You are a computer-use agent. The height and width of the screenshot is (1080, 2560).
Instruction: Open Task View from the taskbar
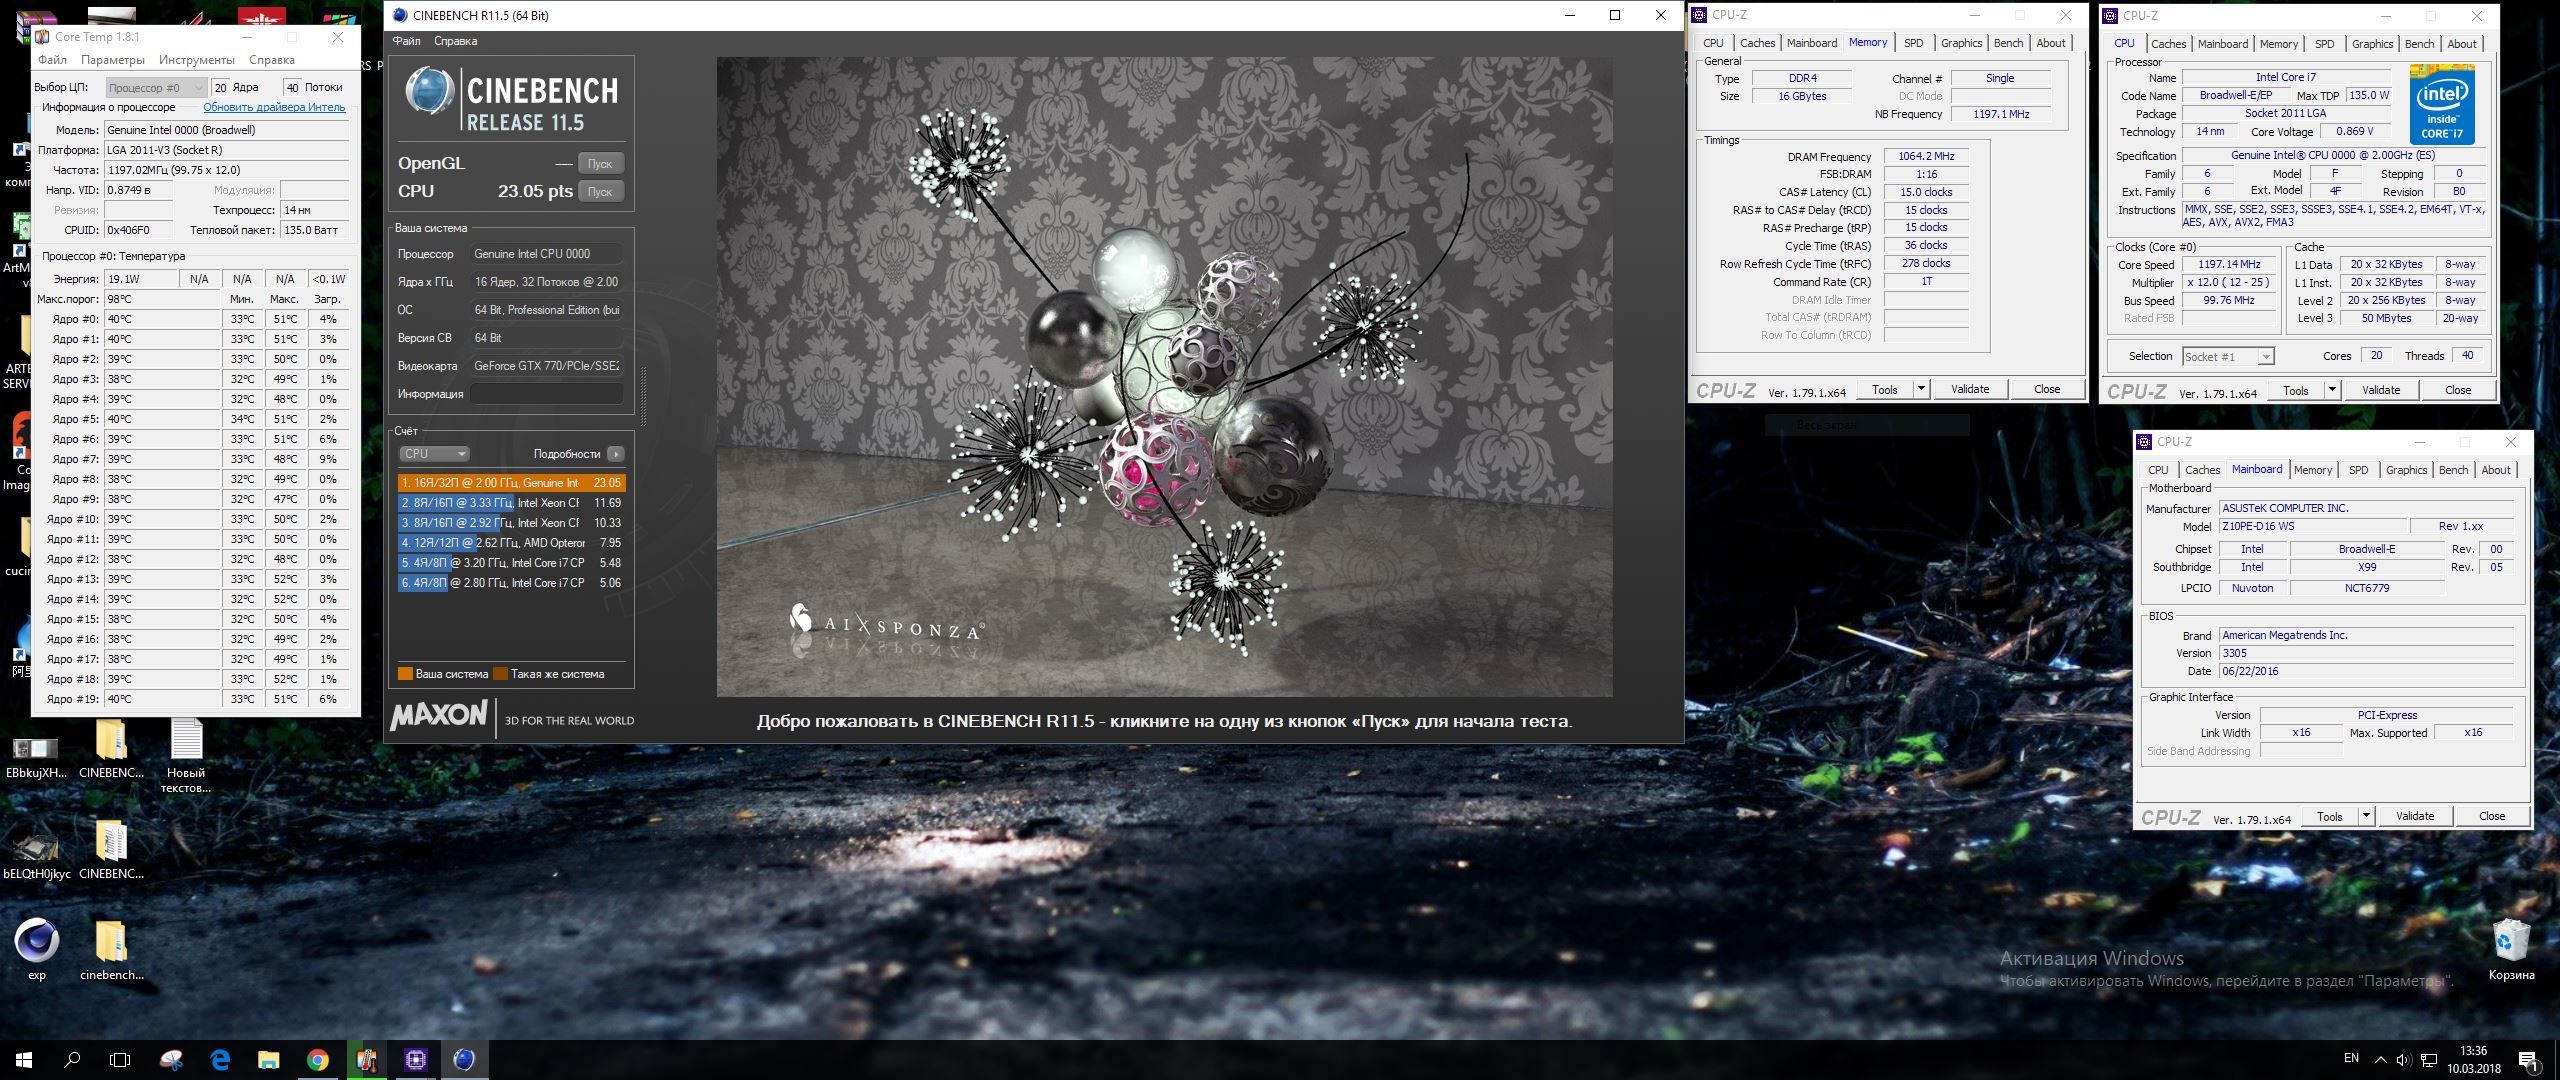pos(120,1060)
